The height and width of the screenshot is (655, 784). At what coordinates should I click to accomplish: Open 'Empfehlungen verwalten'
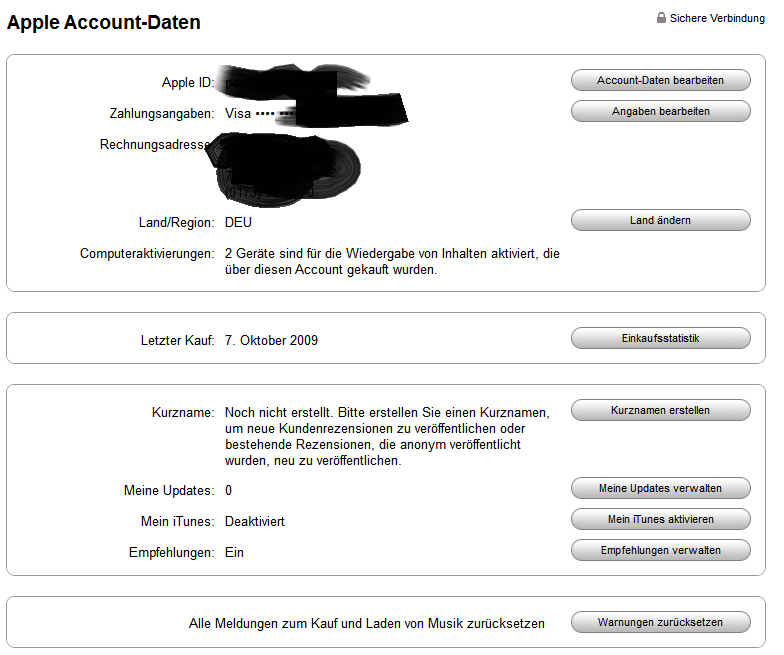click(660, 550)
